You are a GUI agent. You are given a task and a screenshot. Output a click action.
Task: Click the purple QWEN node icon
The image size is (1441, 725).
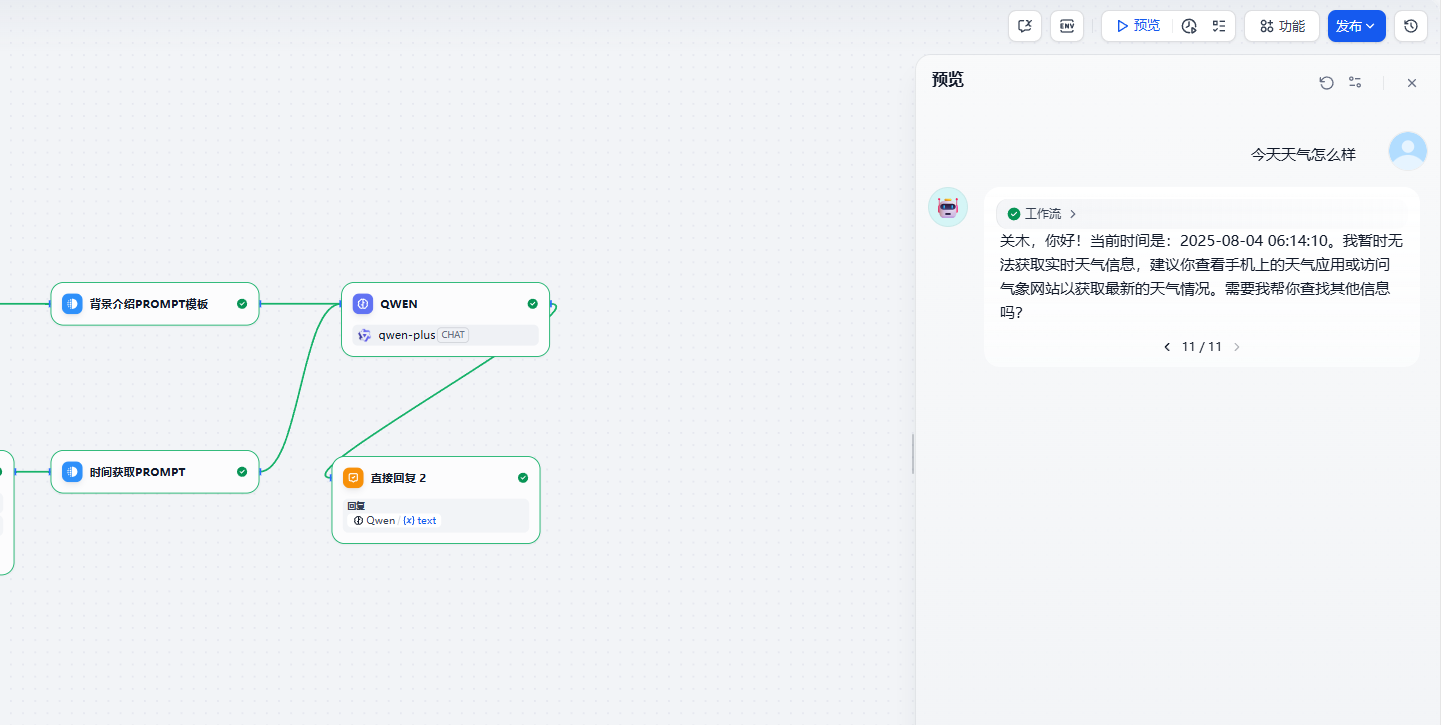[363, 304]
